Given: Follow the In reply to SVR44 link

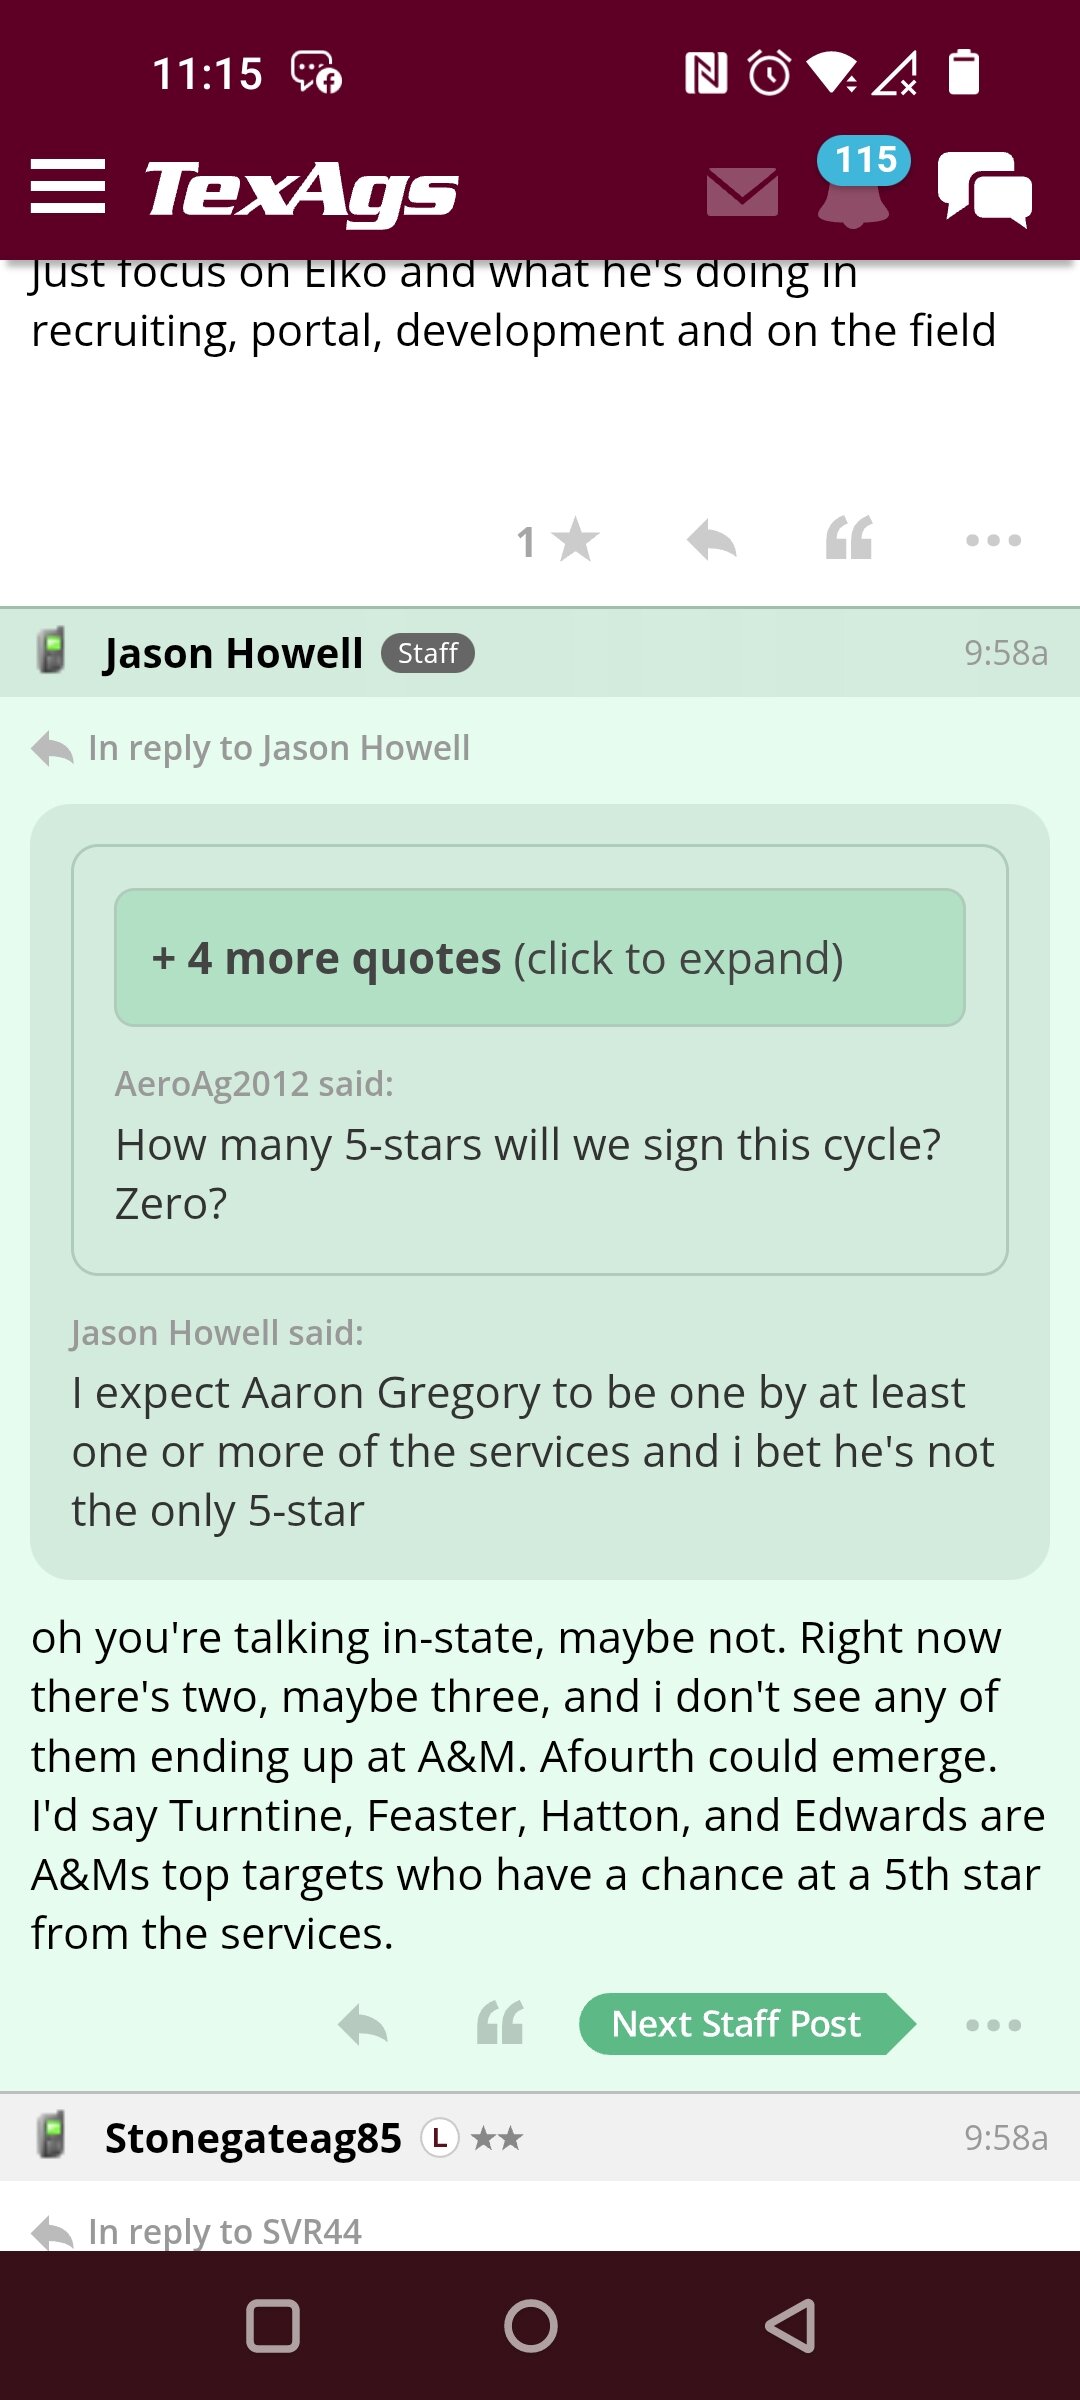Looking at the screenshot, I should (x=225, y=2231).
